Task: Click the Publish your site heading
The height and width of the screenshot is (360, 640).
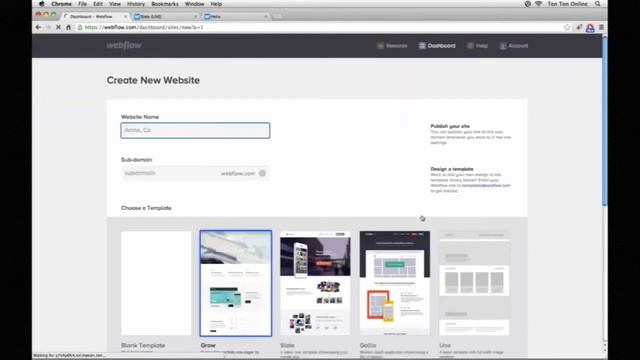Action: (450, 126)
